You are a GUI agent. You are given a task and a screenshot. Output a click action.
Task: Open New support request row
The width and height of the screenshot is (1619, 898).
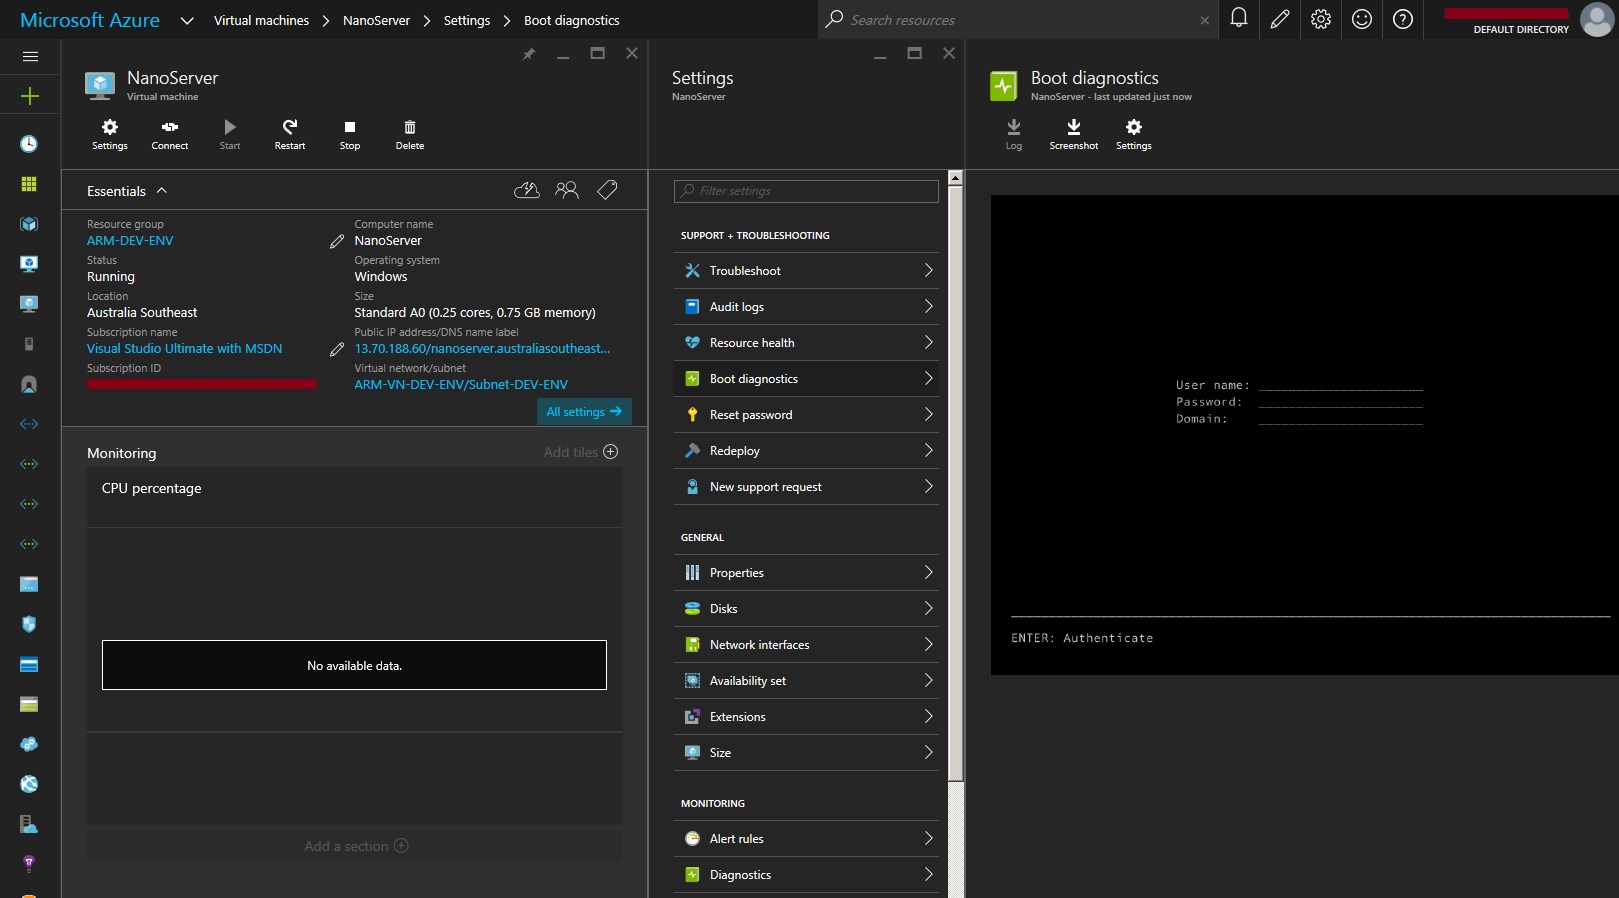(x=807, y=487)
